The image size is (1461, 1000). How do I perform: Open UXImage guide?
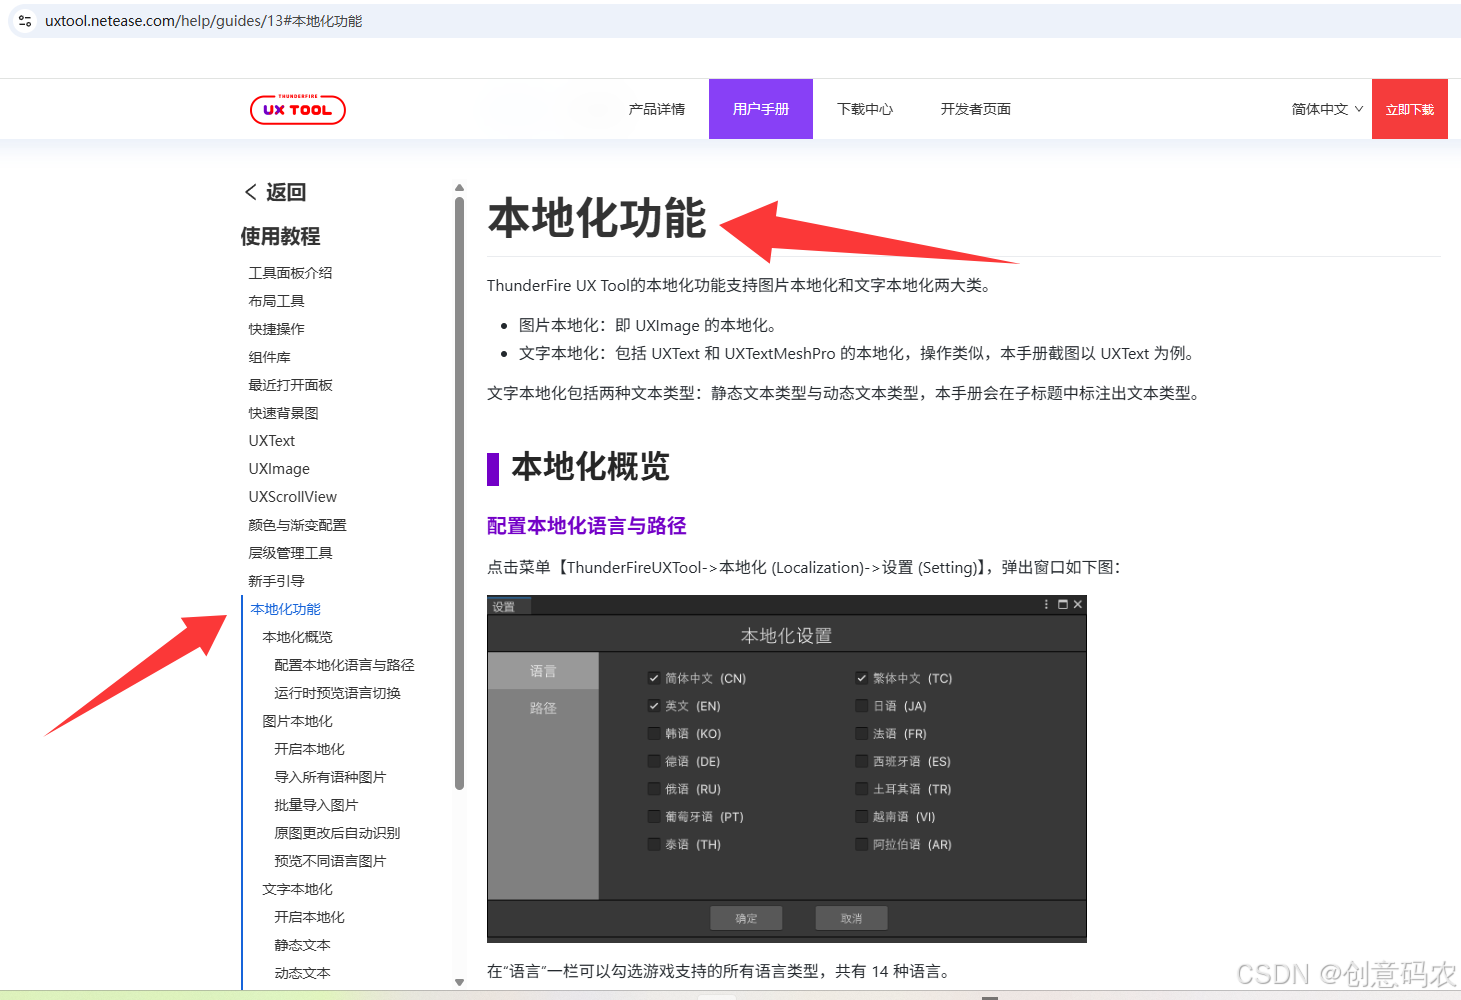[279, 469]
